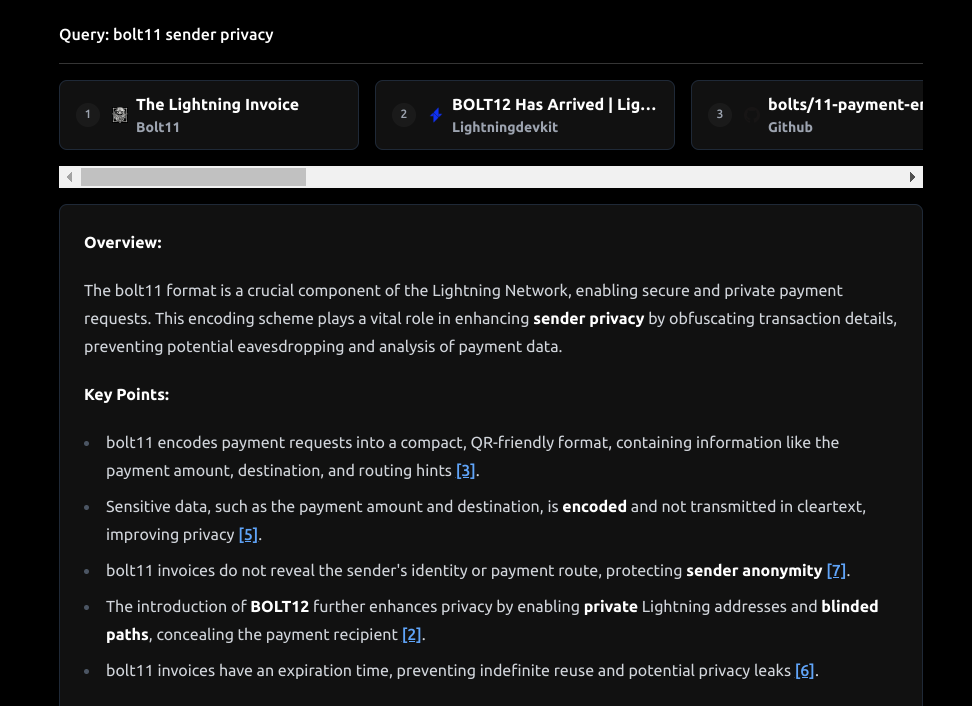Click the number 3 source badge
The image size is (972, 706).
click(x=720, y=115)
